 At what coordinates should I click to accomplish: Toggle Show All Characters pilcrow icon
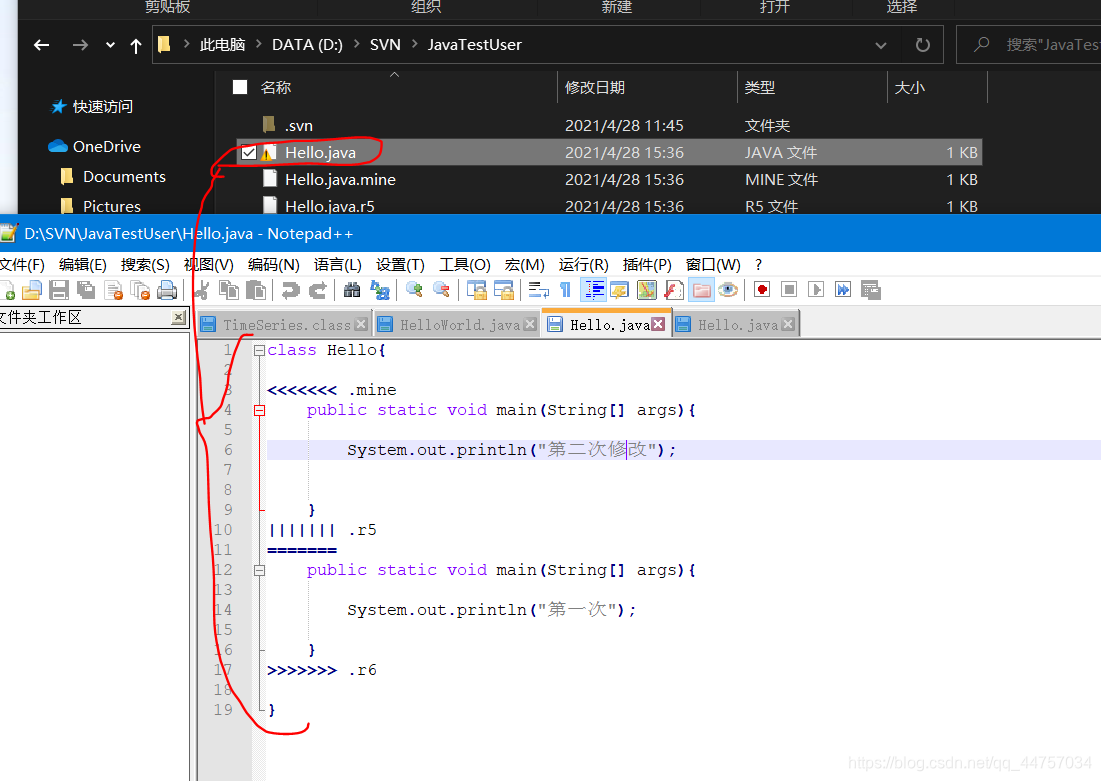click(x=566, y=290)
